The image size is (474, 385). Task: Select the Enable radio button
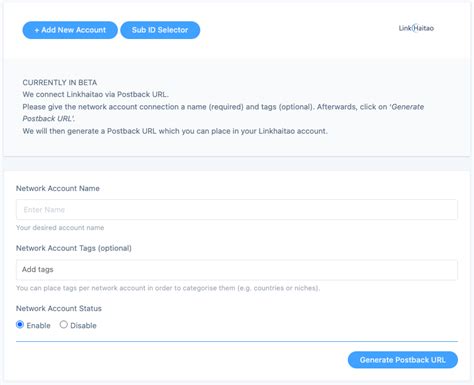tap(20, 325)
